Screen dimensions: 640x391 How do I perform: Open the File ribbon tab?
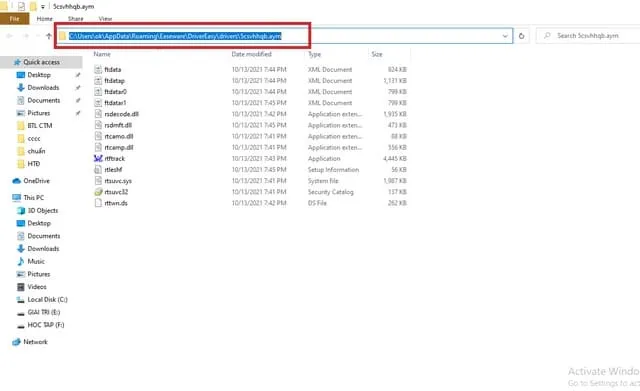14,19
